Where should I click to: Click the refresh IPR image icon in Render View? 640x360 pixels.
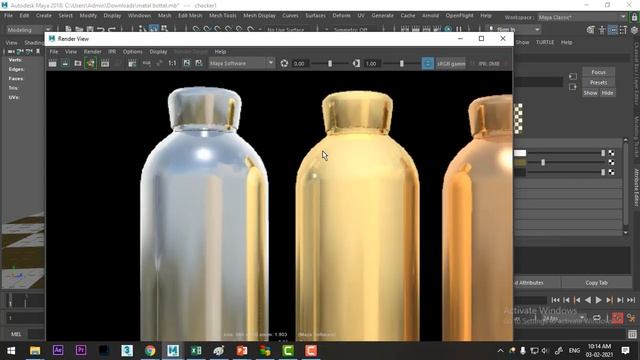105,63
